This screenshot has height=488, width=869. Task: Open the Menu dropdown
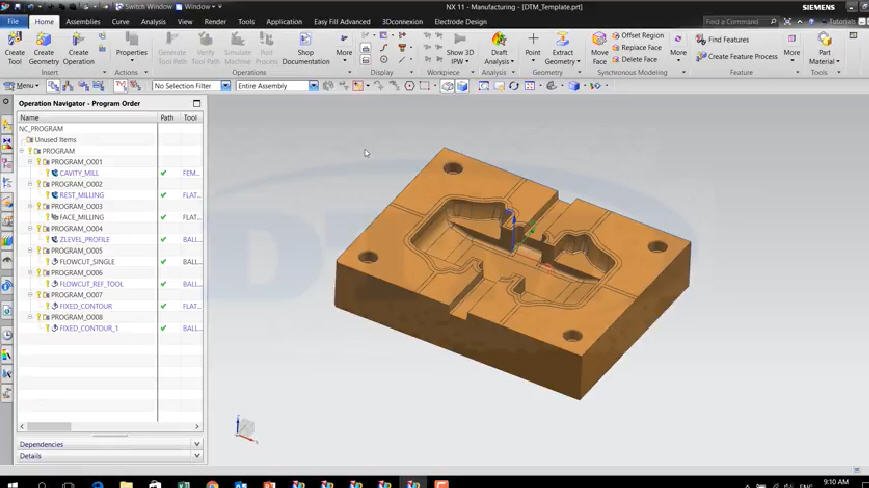[x=21, y=86]
